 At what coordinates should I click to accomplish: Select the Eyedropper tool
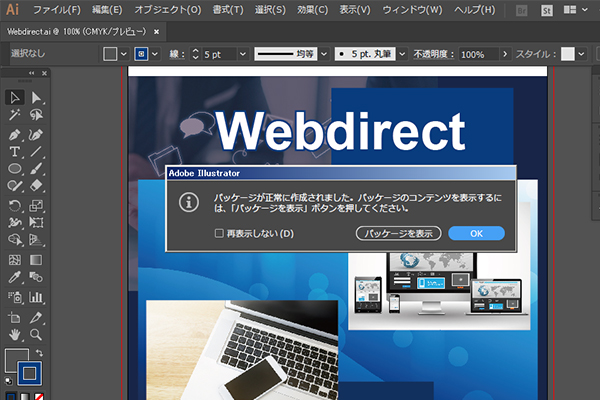15,277
